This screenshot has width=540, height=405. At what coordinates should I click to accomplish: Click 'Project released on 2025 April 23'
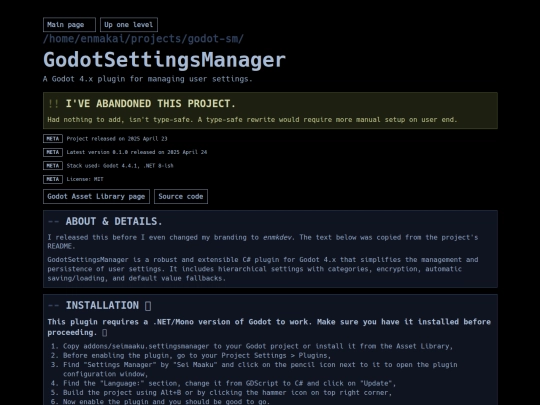[117, 139]
